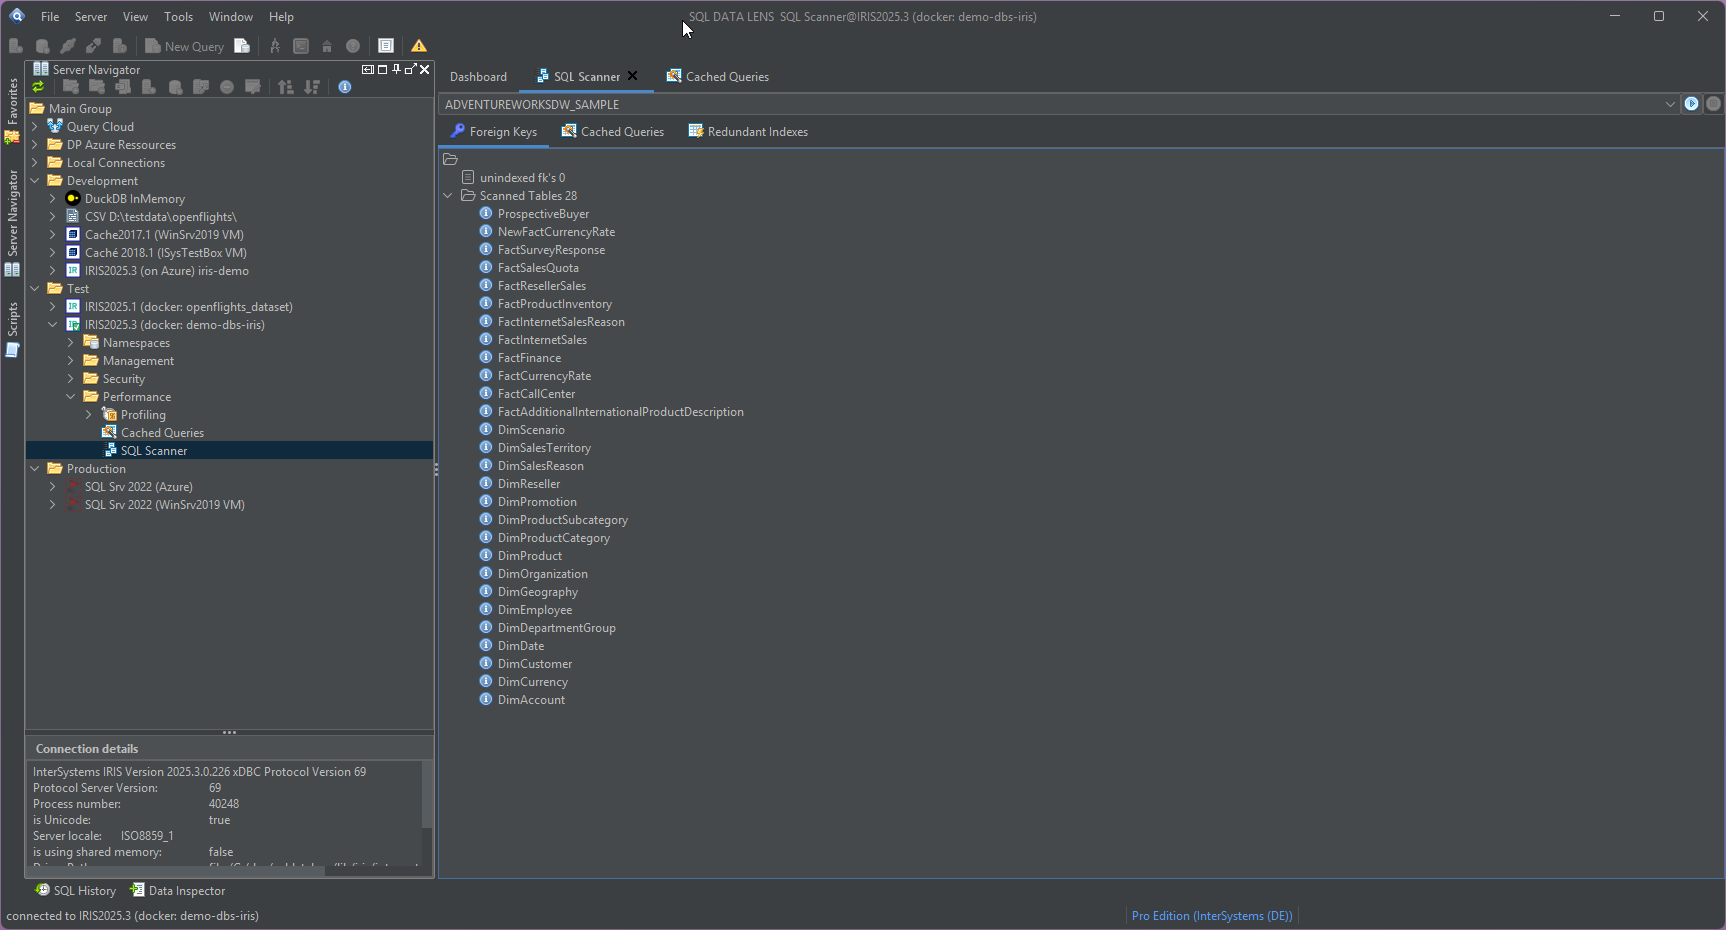Image resolution: width=1726 pixels, height=930 pixels.
Task: Click the stop scan button
Action: click(1713, 104)
